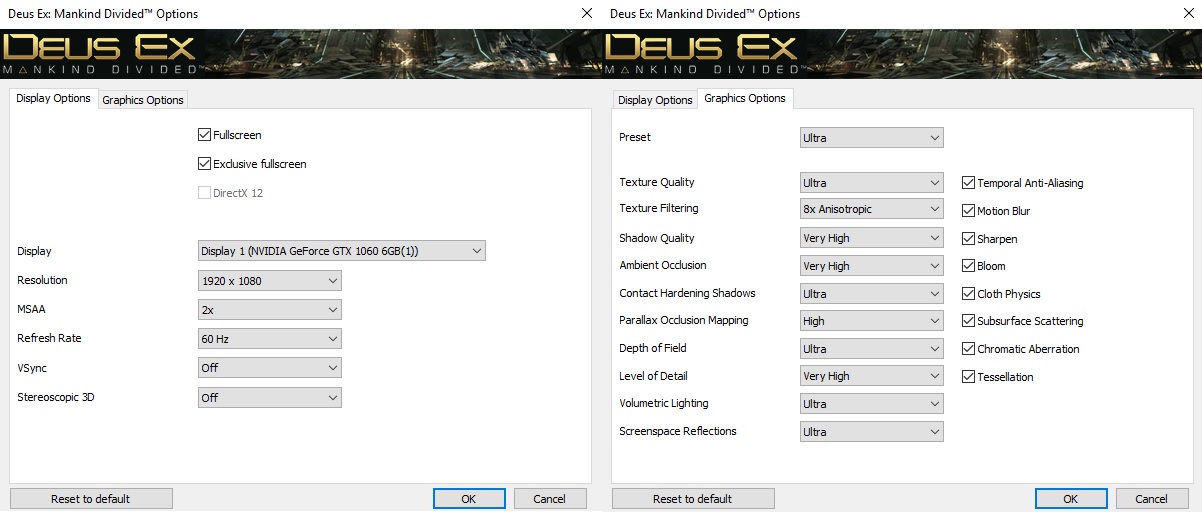Expand Contact Hardening Shadows dropdown
The image size is (1202, 512).
coord(872,294)
